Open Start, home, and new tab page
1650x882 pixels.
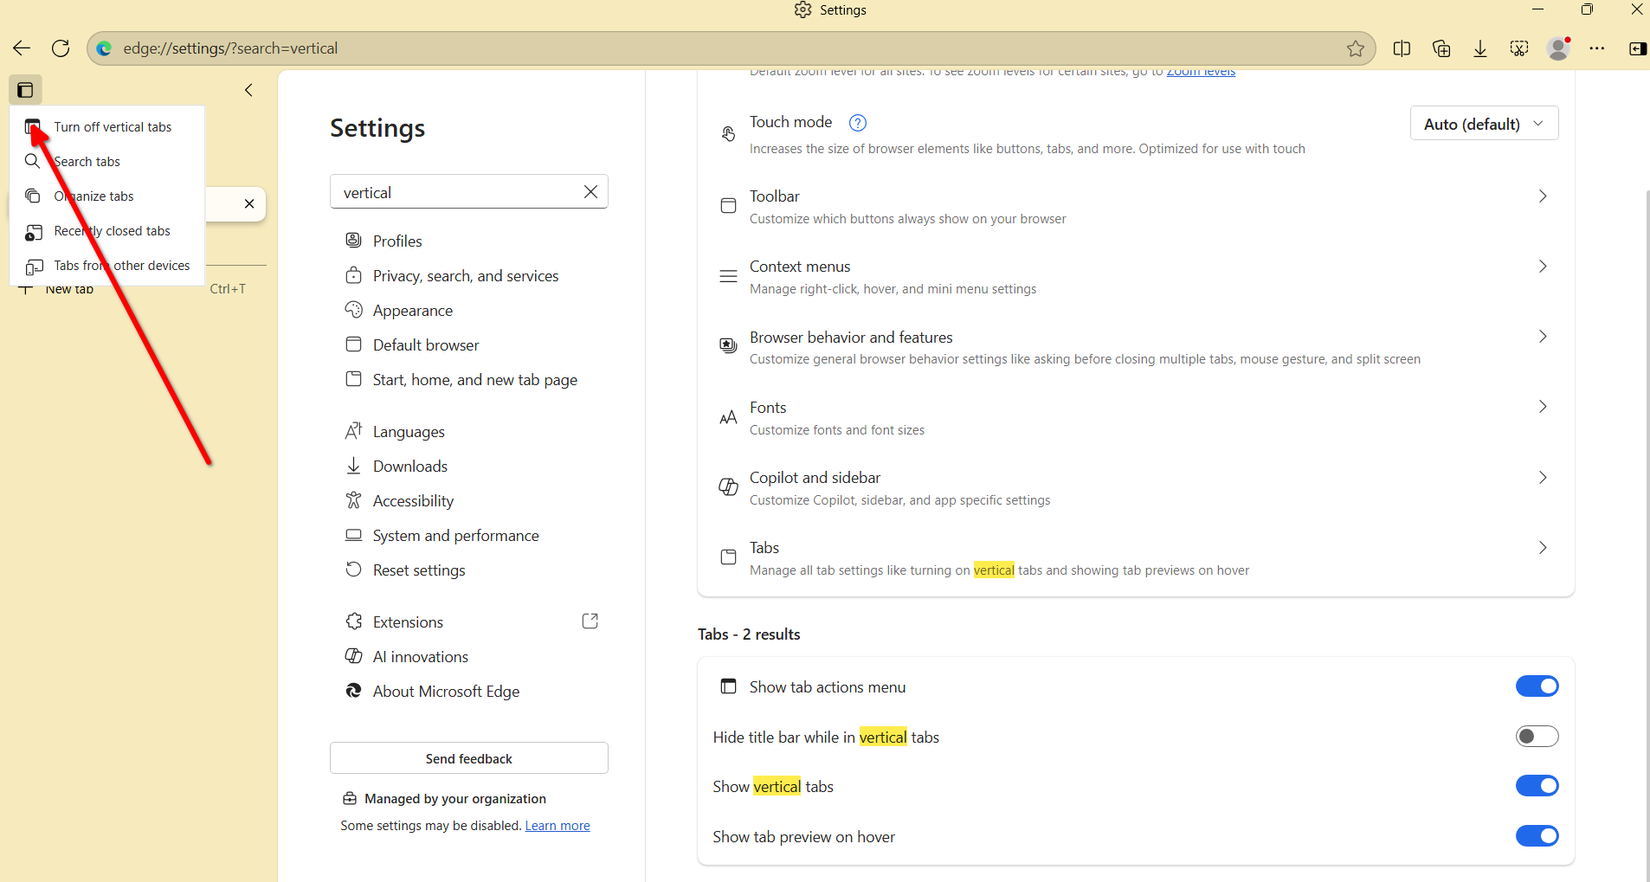tap(474, 380)
